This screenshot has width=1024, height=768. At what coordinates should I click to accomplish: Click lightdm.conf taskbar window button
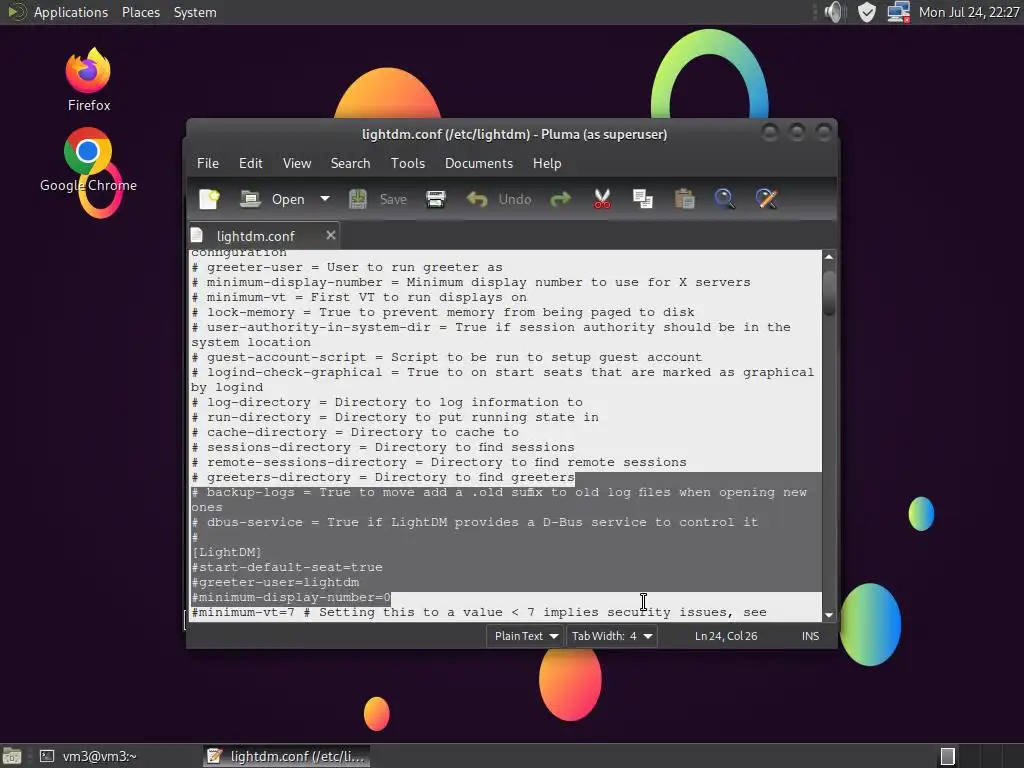[285, 756]
